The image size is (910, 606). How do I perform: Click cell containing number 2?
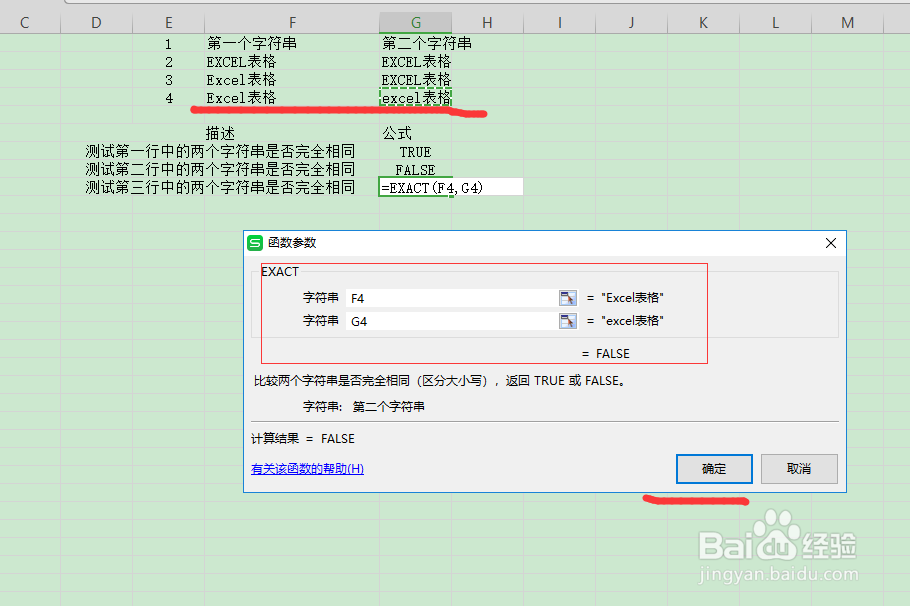point(168,62)
